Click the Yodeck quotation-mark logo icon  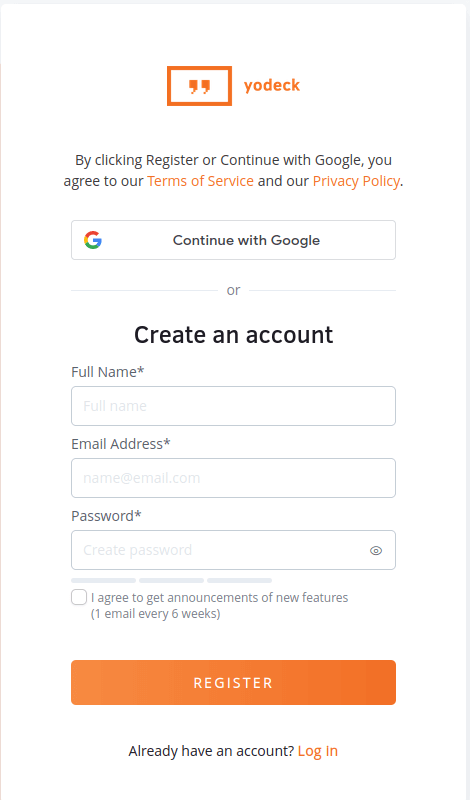click(x=200, y=86)
